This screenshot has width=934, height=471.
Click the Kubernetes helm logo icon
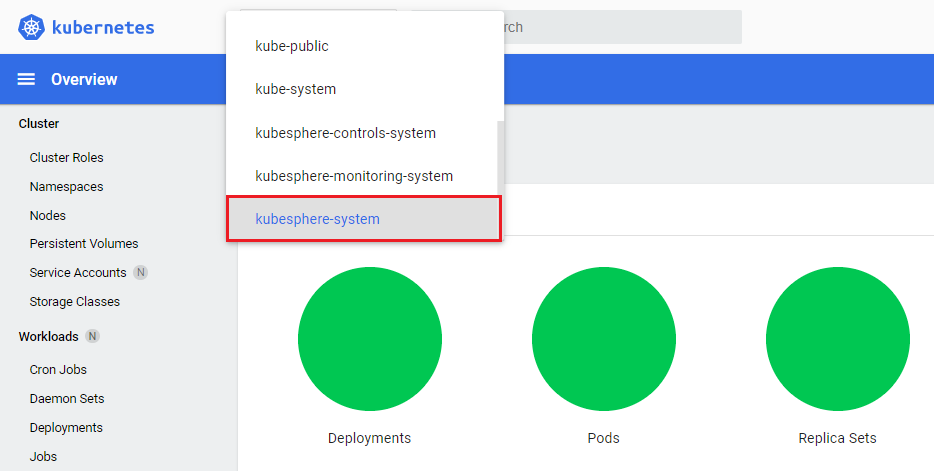[x=32, y=27]
